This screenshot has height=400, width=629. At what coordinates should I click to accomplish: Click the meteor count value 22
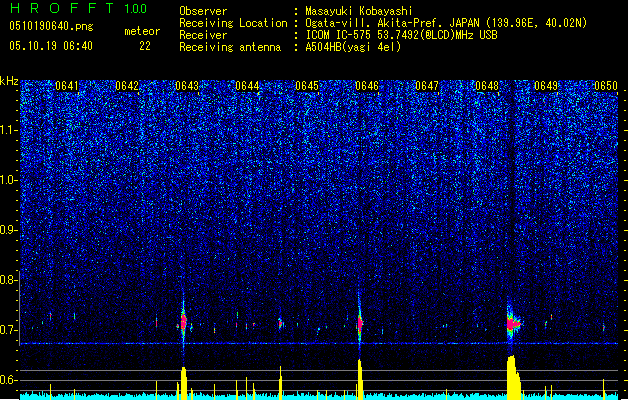coord(145,46)
